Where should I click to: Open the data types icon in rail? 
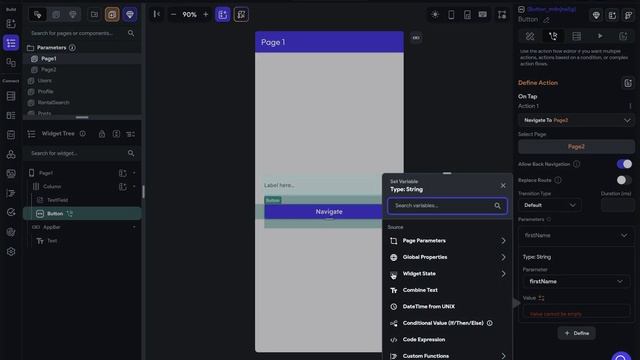click(x=11, y=116)
